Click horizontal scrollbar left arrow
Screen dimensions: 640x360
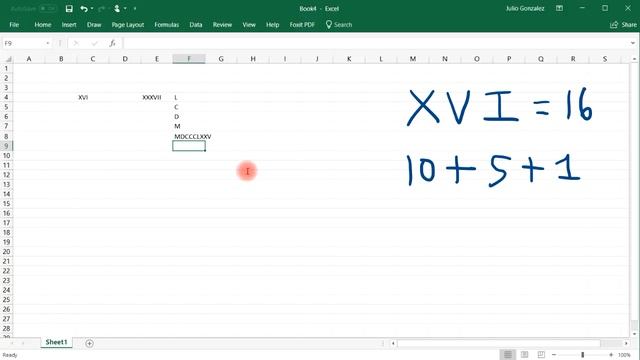tap(393, 344)
